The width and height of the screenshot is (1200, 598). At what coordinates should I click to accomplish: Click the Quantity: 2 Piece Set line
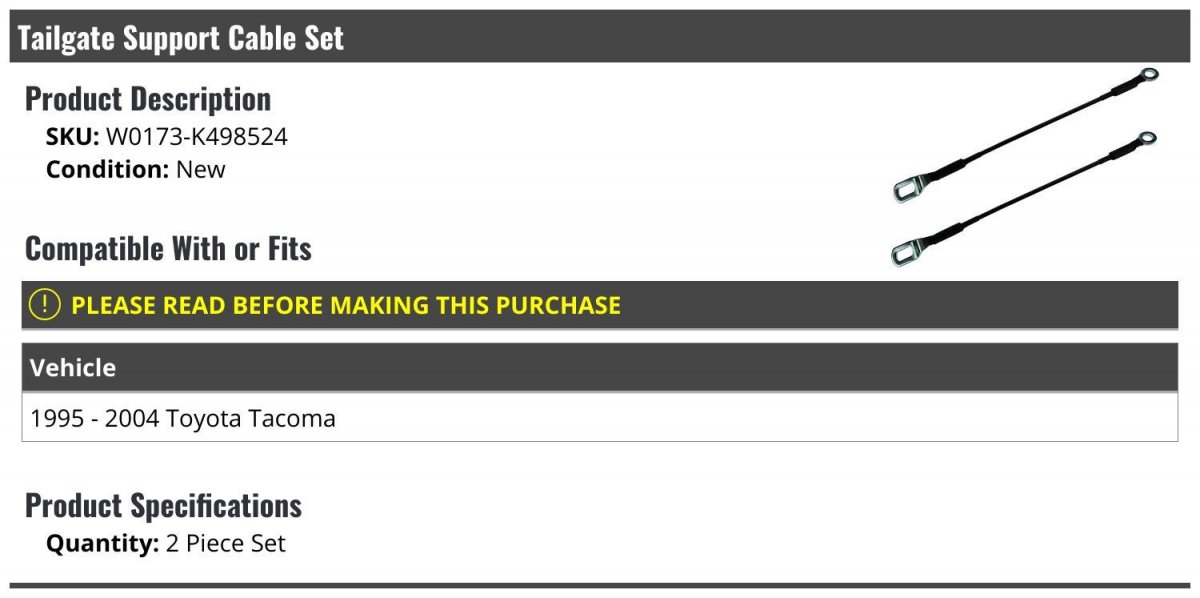pos(166,544)
